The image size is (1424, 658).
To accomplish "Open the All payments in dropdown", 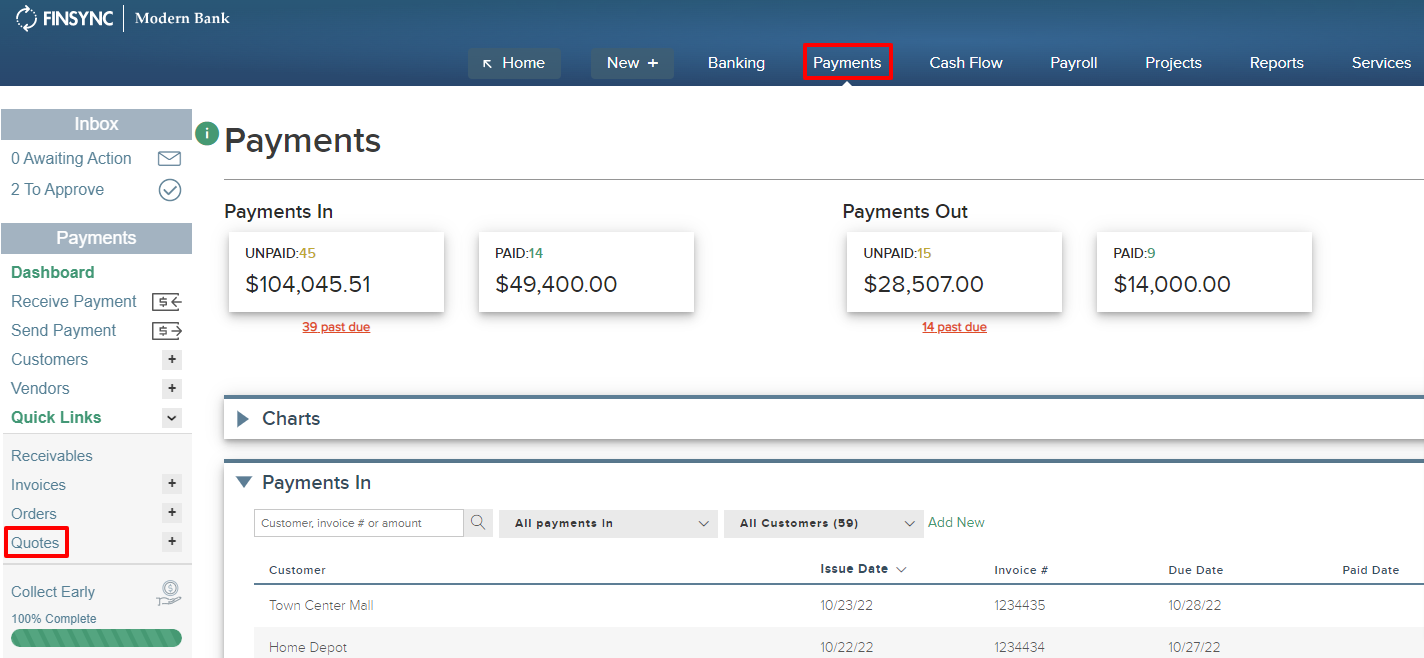I will pyautogui.click(x=608, y=523).
